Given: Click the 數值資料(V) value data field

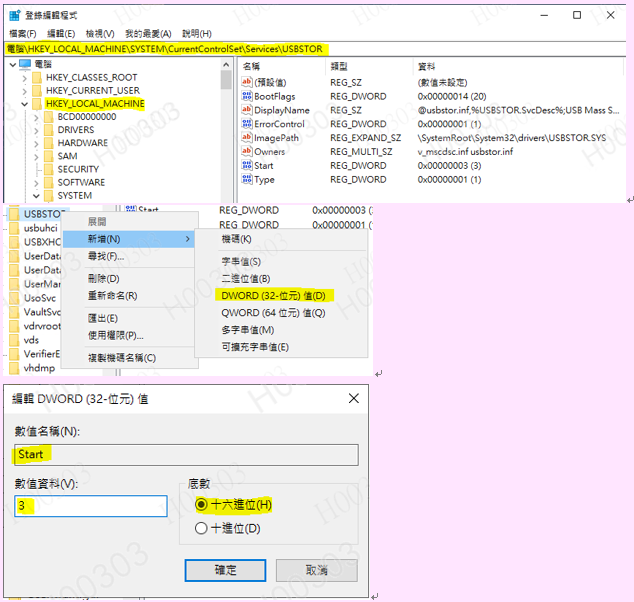Looking at the screenshot, I should [91, 506].
